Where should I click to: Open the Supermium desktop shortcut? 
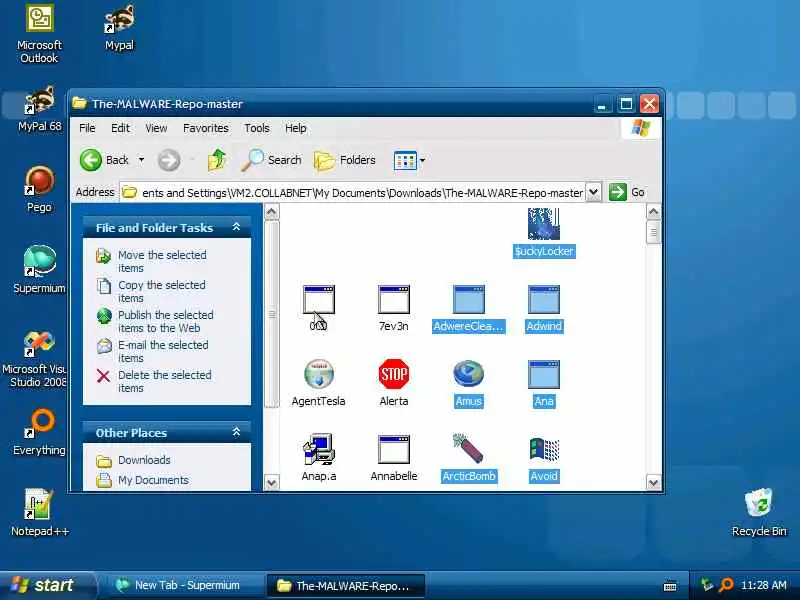(39, 270)
